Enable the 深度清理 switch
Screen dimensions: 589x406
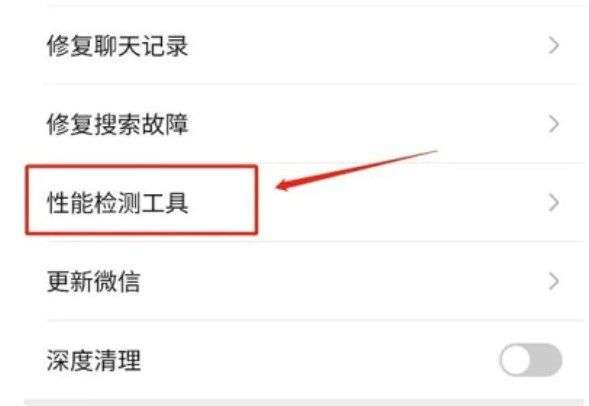pos(531,359)
